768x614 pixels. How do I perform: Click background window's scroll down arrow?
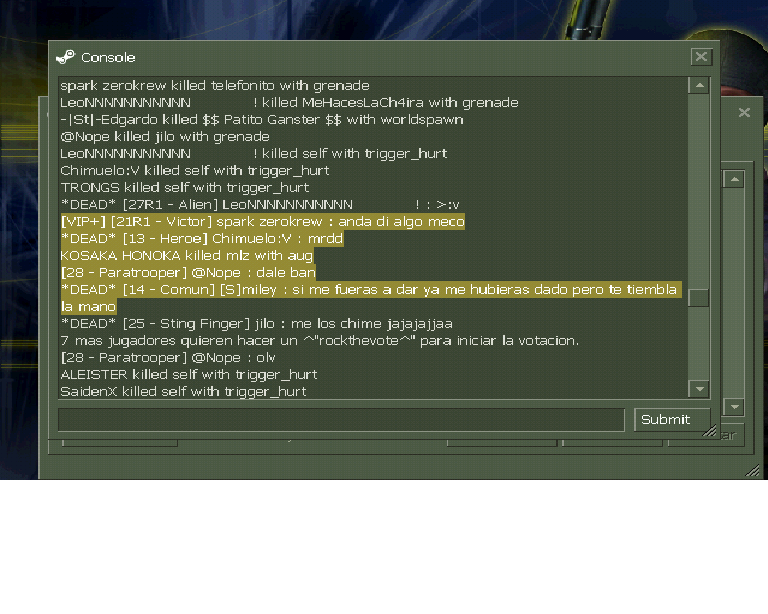734,406
